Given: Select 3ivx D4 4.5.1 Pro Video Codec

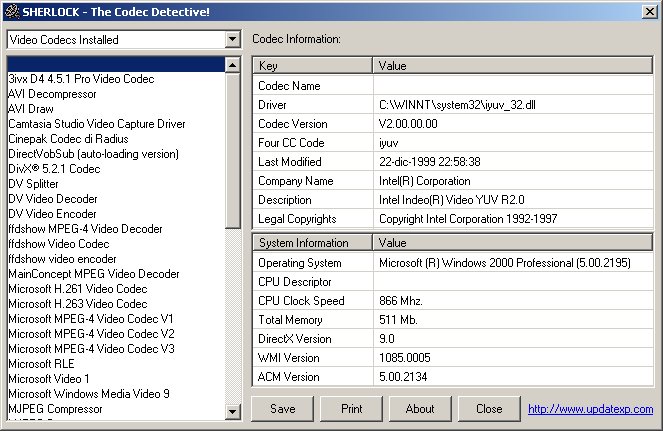Looking at the screenshot, I should 81,79.
